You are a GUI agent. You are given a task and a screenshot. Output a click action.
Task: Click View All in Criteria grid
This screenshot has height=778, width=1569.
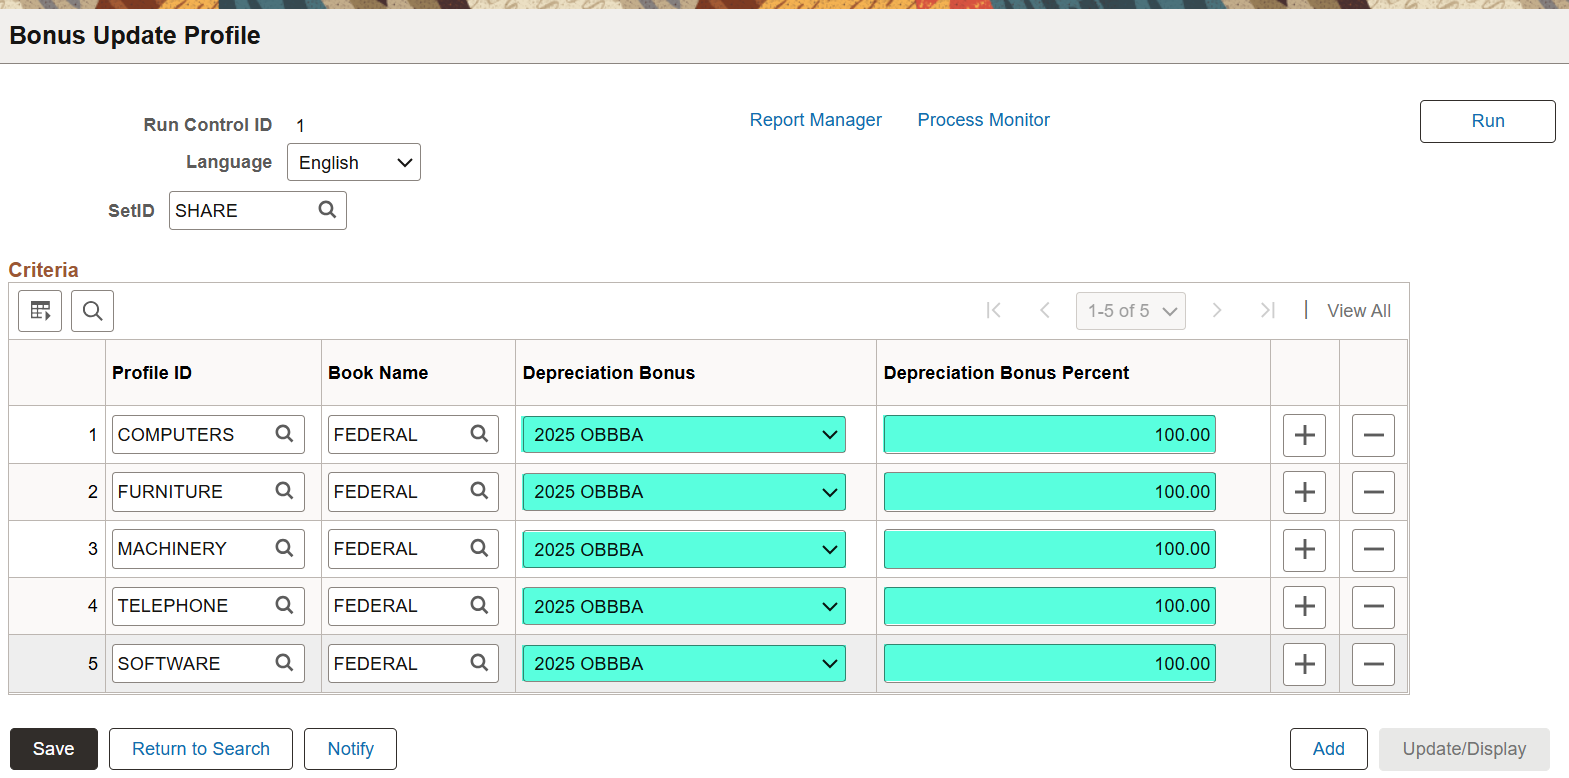click(x=1358, y=311)
